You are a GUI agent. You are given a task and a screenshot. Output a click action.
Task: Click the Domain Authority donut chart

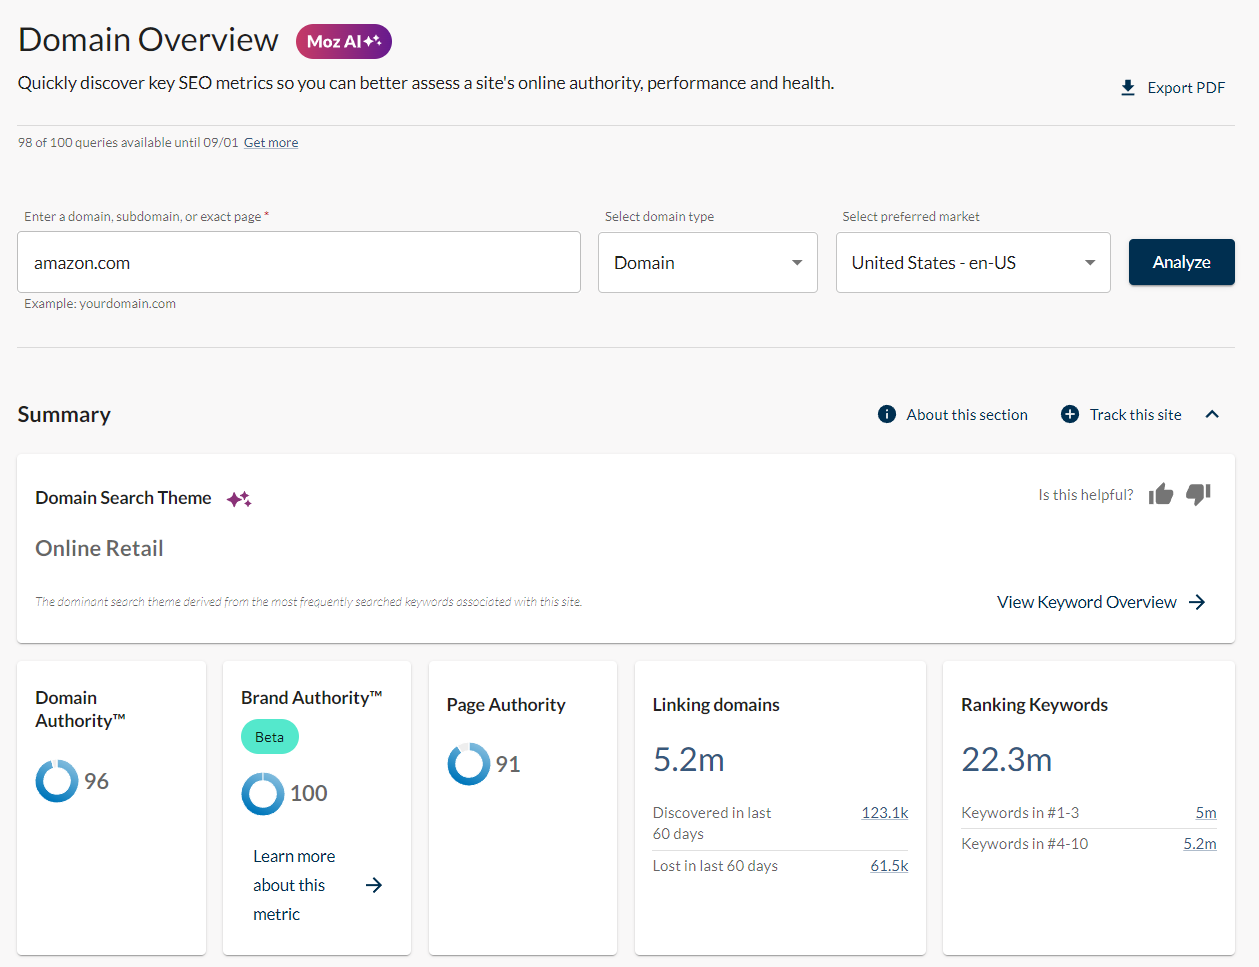[x=57, y=781]
